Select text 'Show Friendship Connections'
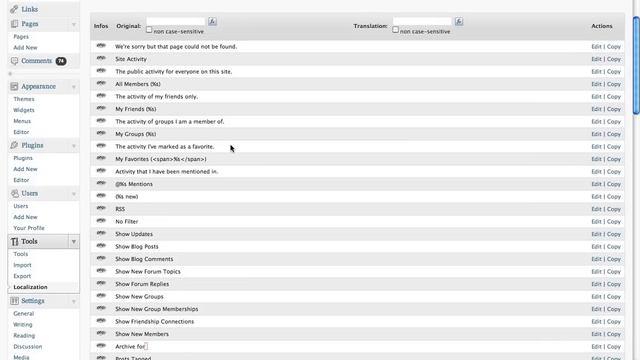 tap(154, 322)
